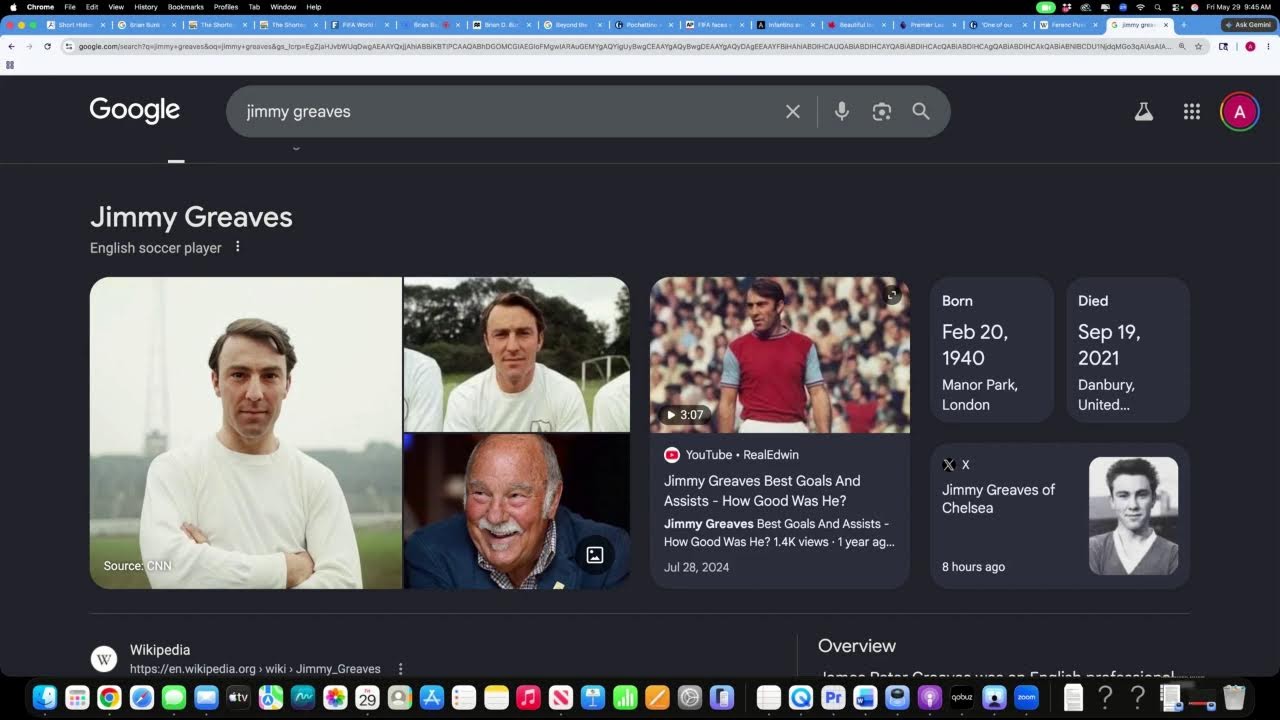Open Maps from the Dock
The height and width of the screenshot is (720, 1280).
click(x=271, y=697)
